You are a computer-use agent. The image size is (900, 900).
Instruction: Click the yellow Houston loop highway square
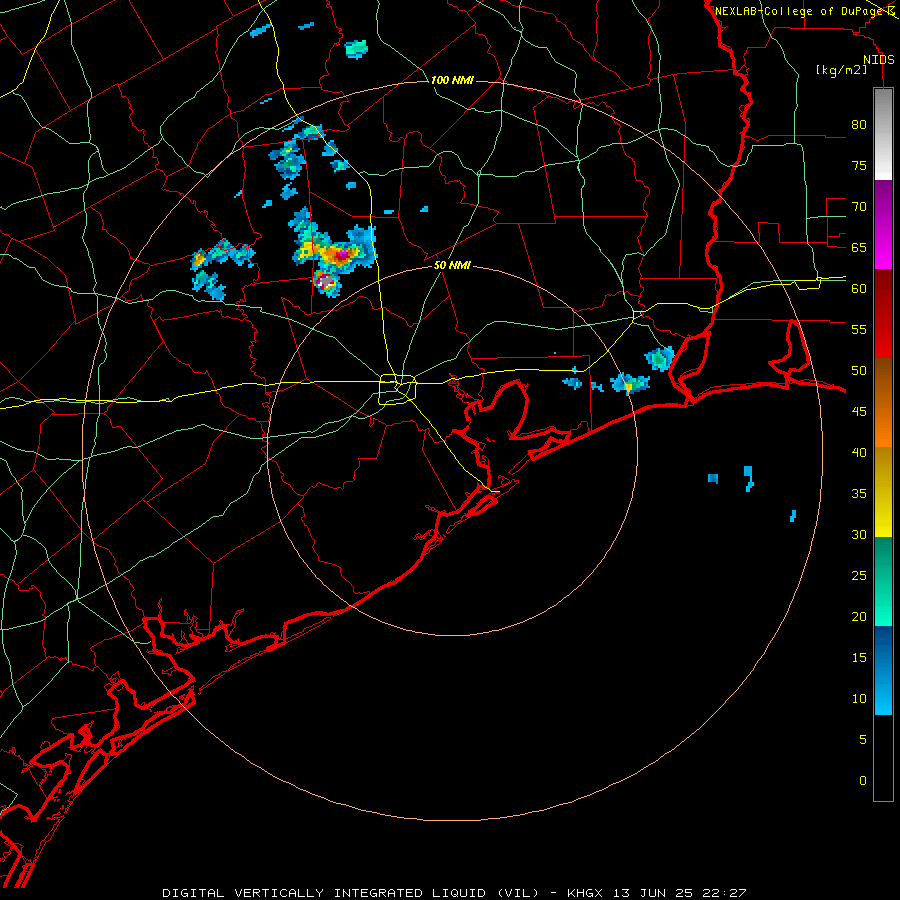(x=397, y=389)
